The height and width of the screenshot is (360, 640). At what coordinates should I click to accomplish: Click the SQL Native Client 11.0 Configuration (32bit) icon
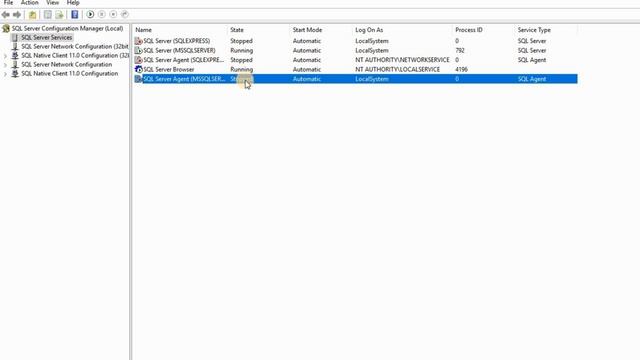pyautogui.click(x=15, y=56)
